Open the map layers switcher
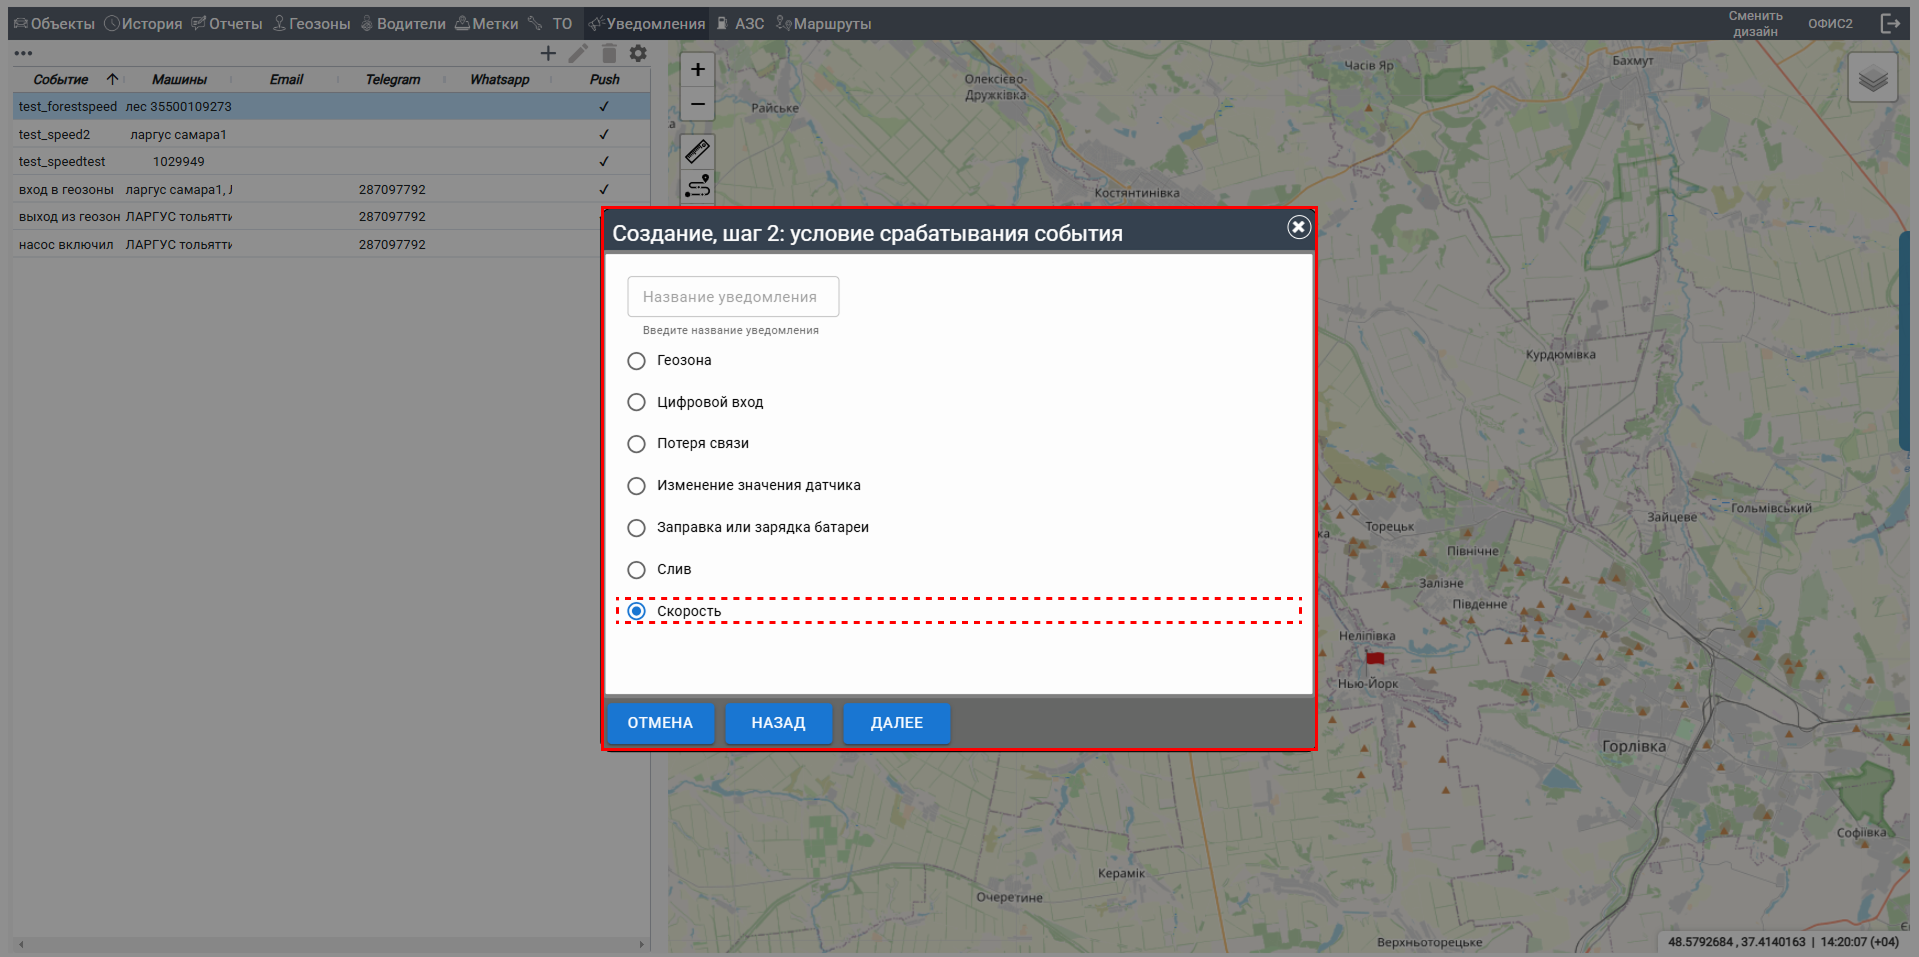Viewport: 1919px width, 957px height. pos(1872,78)
